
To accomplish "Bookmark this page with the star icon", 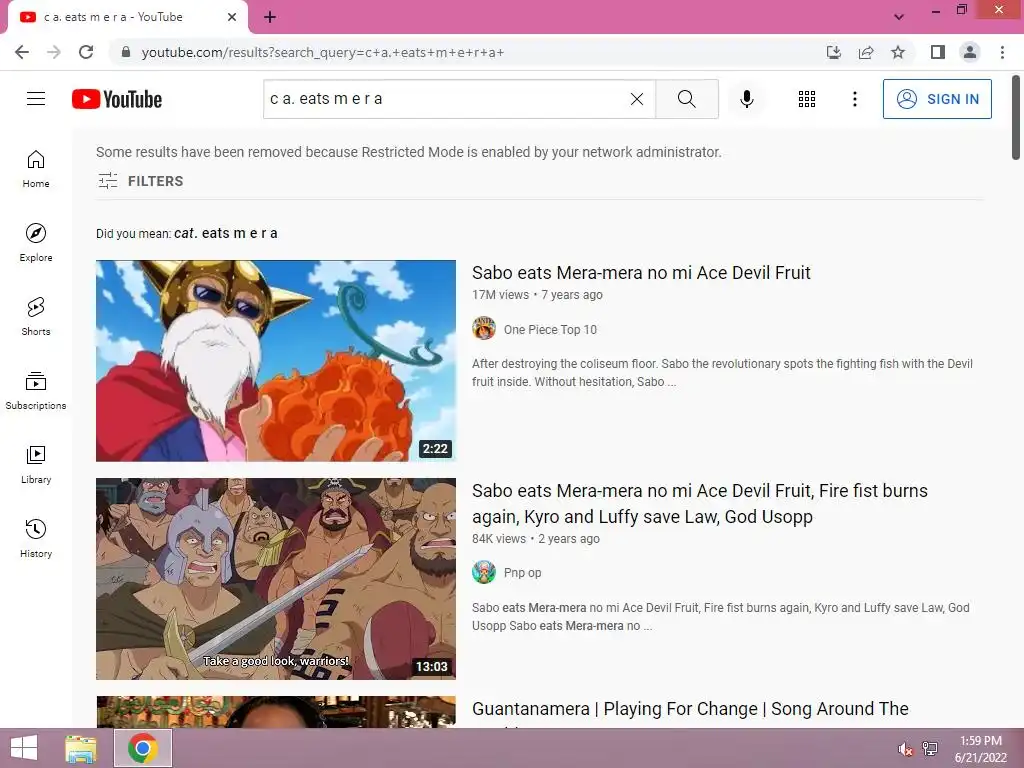I will (898, 52).
